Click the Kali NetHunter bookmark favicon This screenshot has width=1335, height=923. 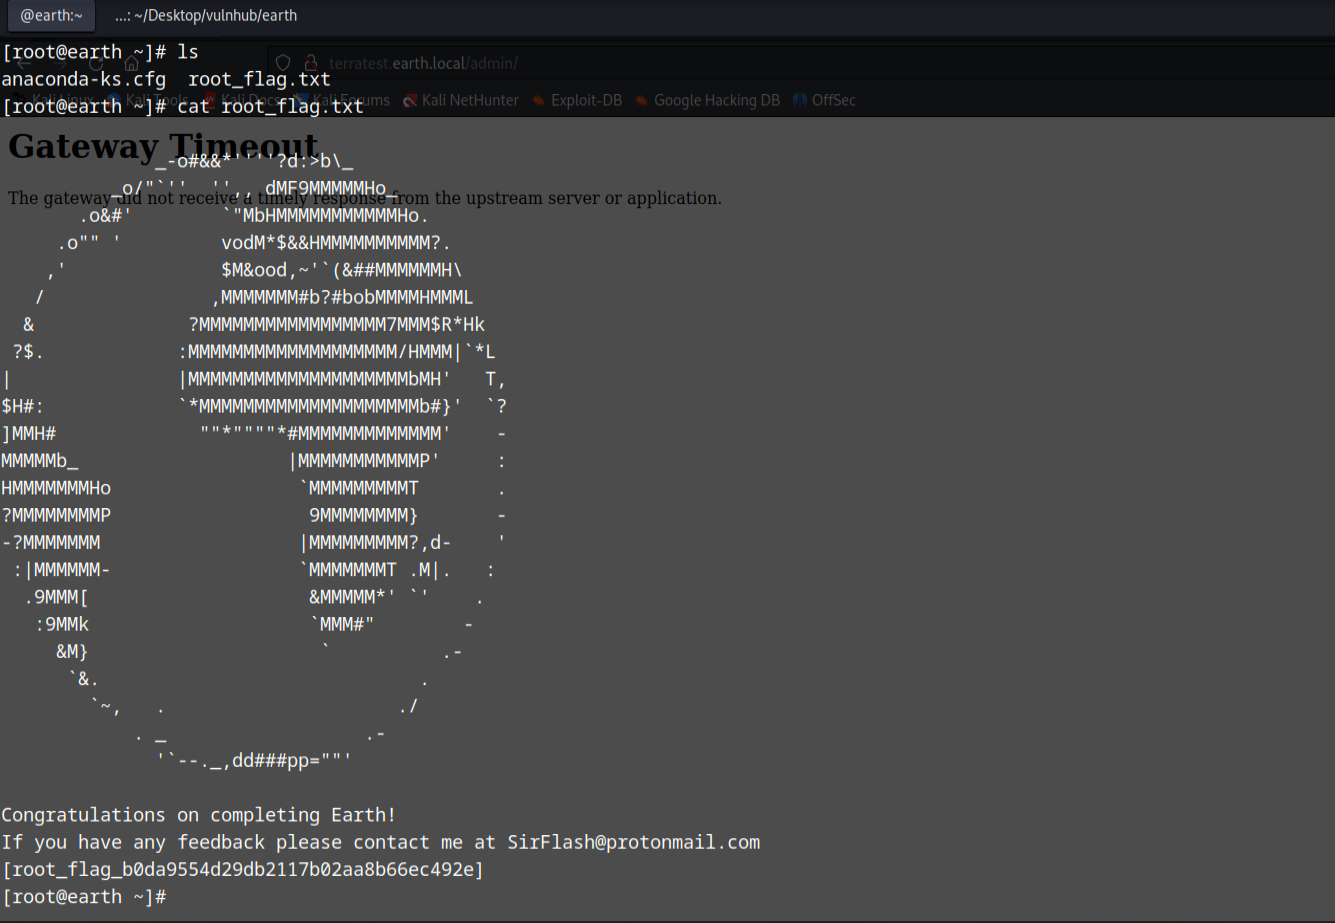click(x=410, y=100)
